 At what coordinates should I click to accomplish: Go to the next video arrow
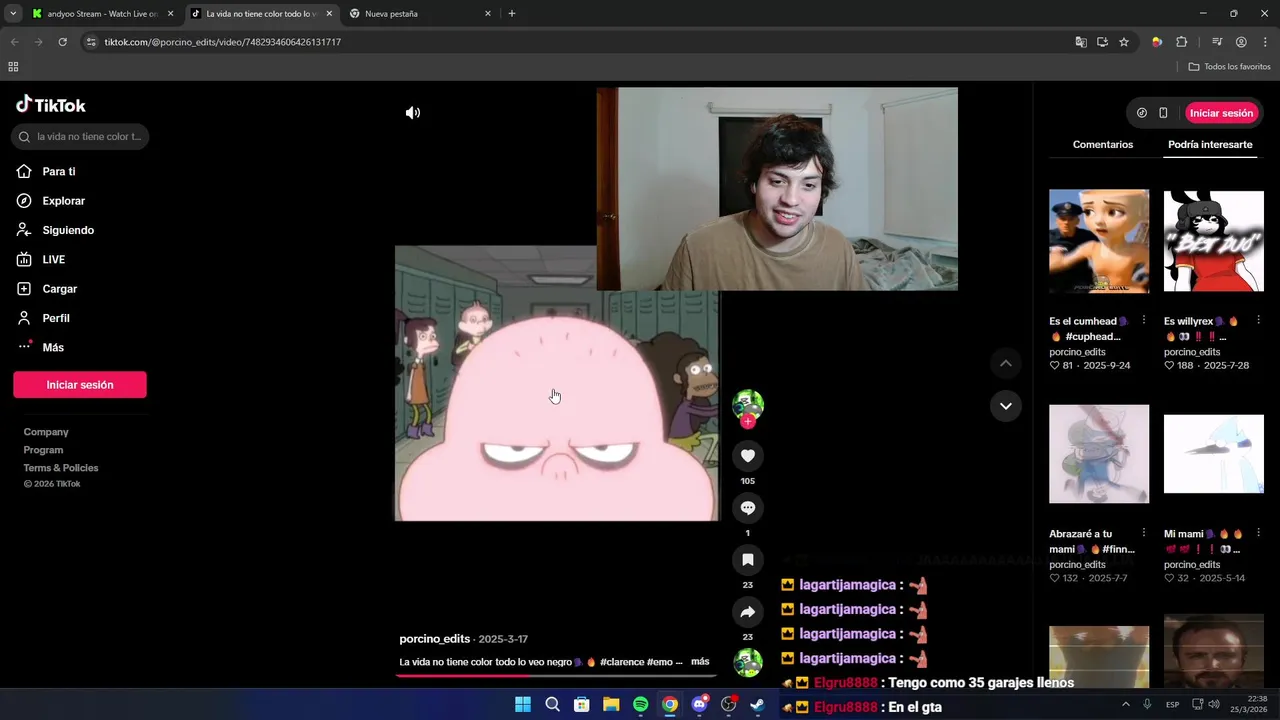[1006, 406]
